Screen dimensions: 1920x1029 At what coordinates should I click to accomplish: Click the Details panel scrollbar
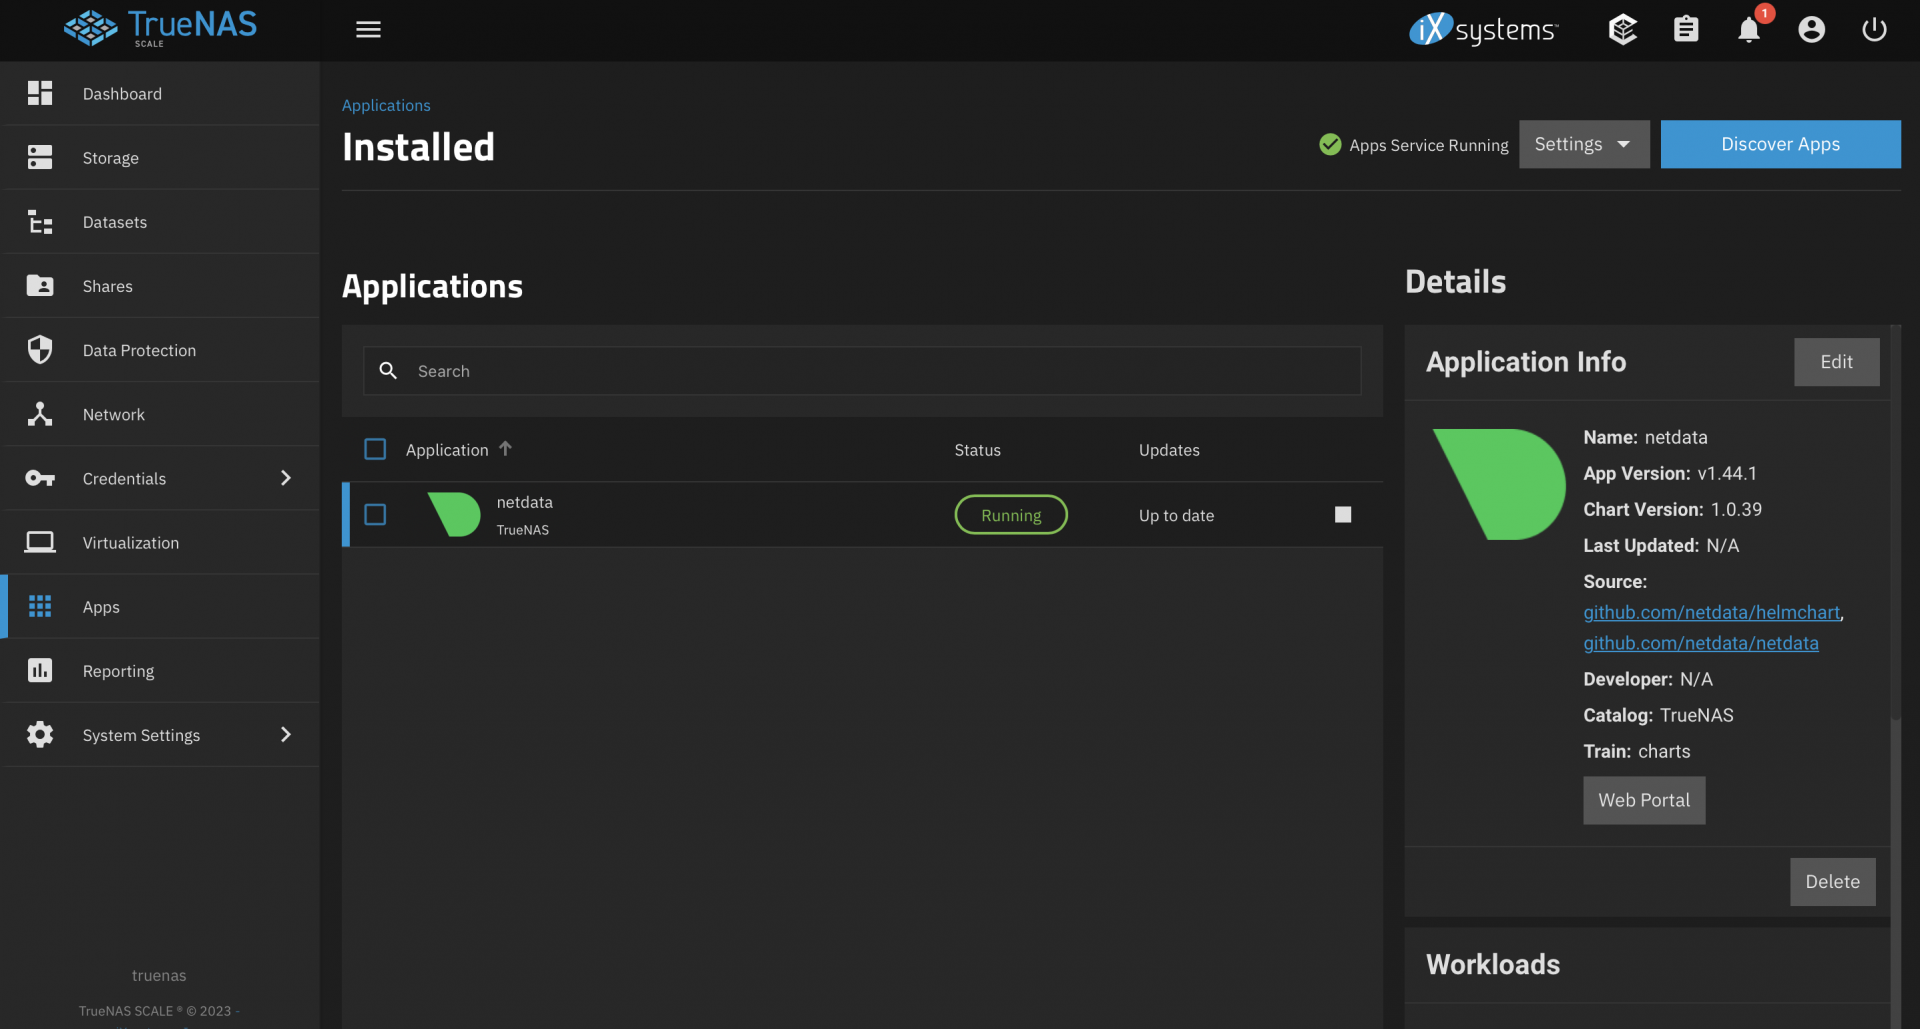1895,520
